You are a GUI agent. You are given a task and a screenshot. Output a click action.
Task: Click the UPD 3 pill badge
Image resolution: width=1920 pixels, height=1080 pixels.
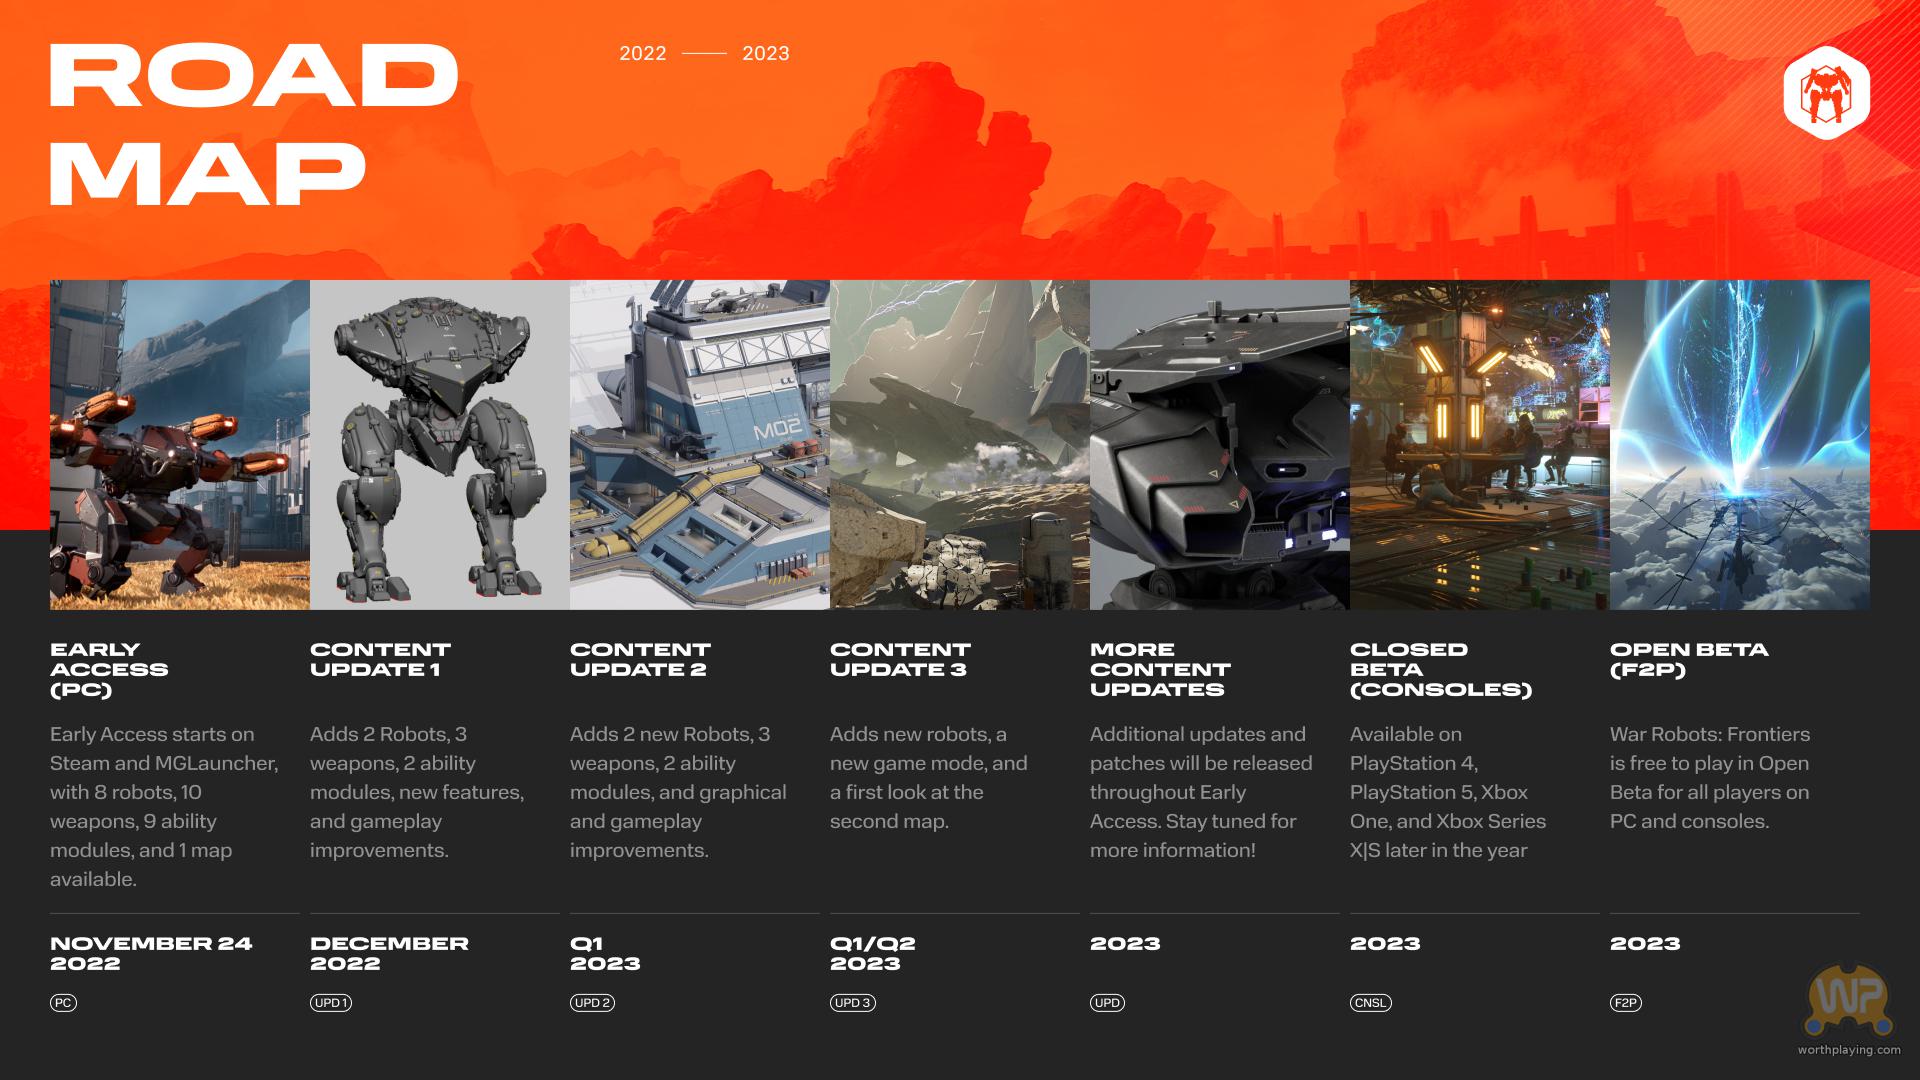(852, 1003)
